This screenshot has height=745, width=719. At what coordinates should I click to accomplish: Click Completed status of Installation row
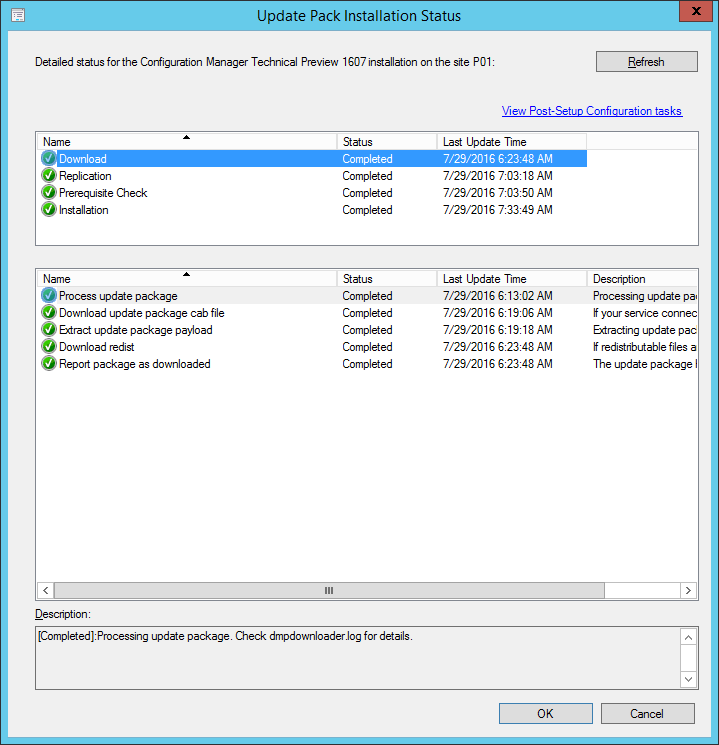367,210
